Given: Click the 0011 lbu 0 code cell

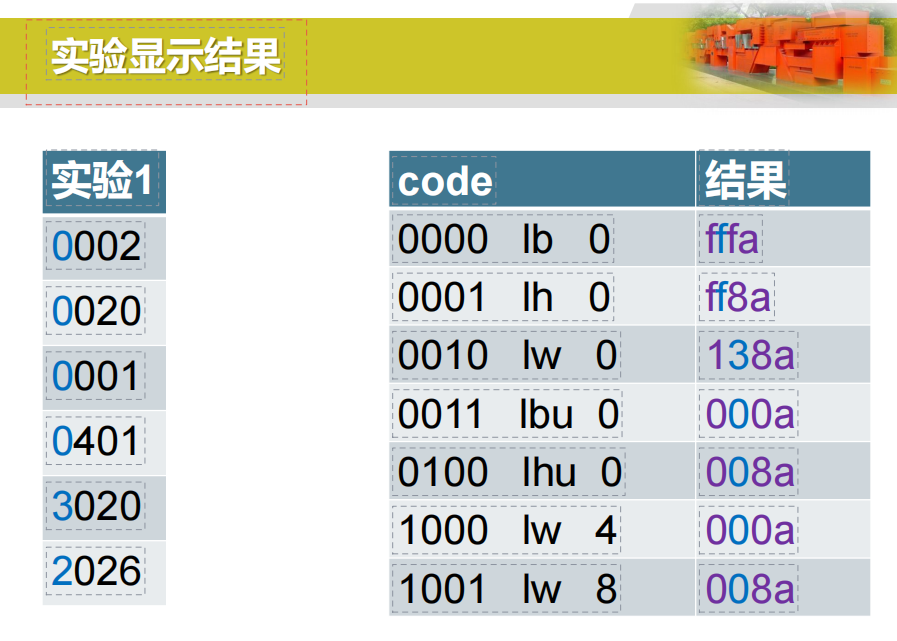Looking at the screenshot, I should click(508, 414).
